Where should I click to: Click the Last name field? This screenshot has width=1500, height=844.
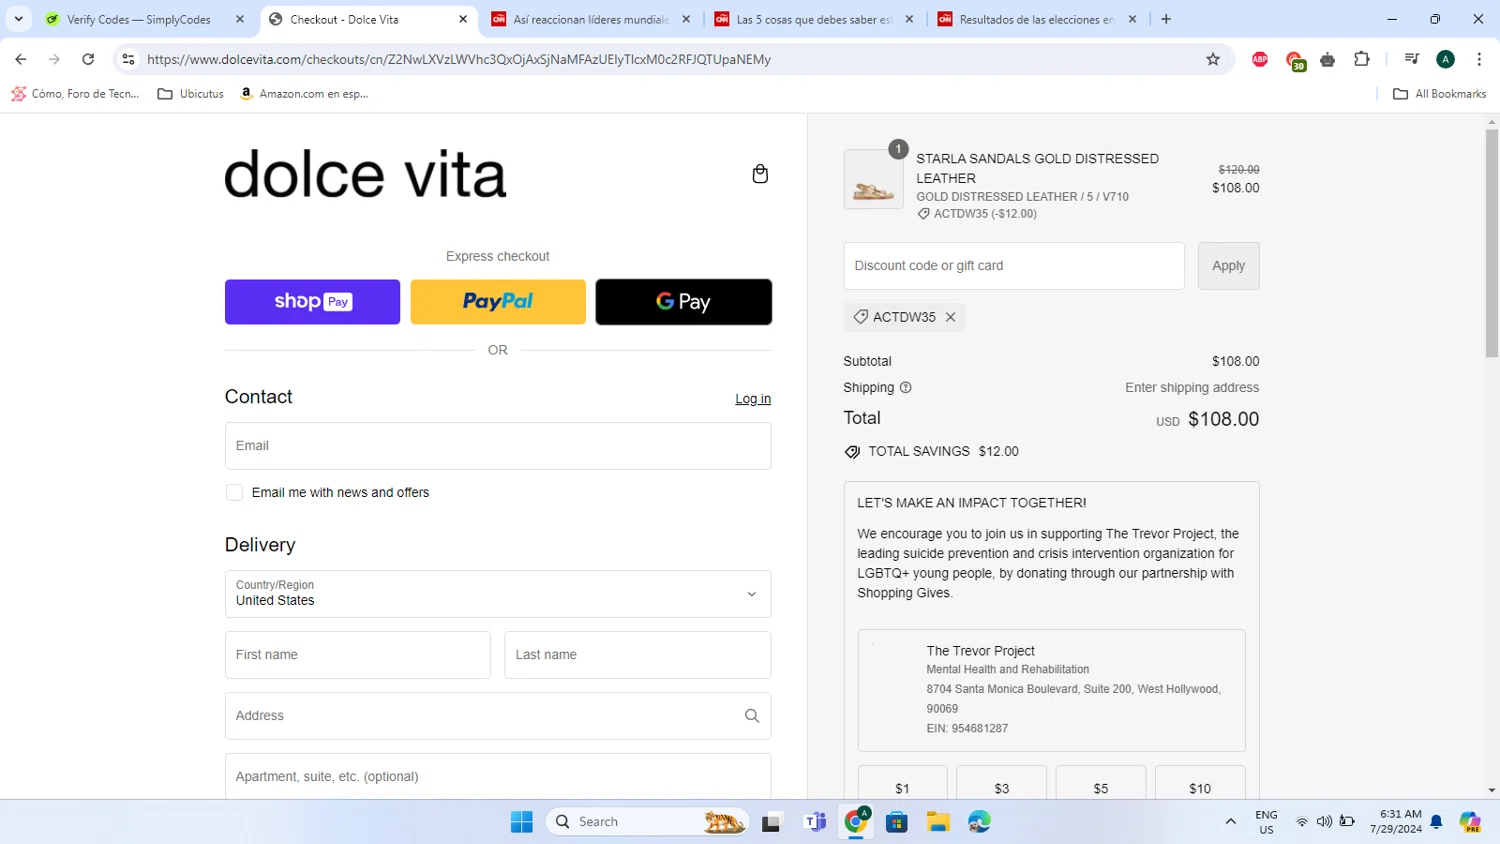coord(638,655)
